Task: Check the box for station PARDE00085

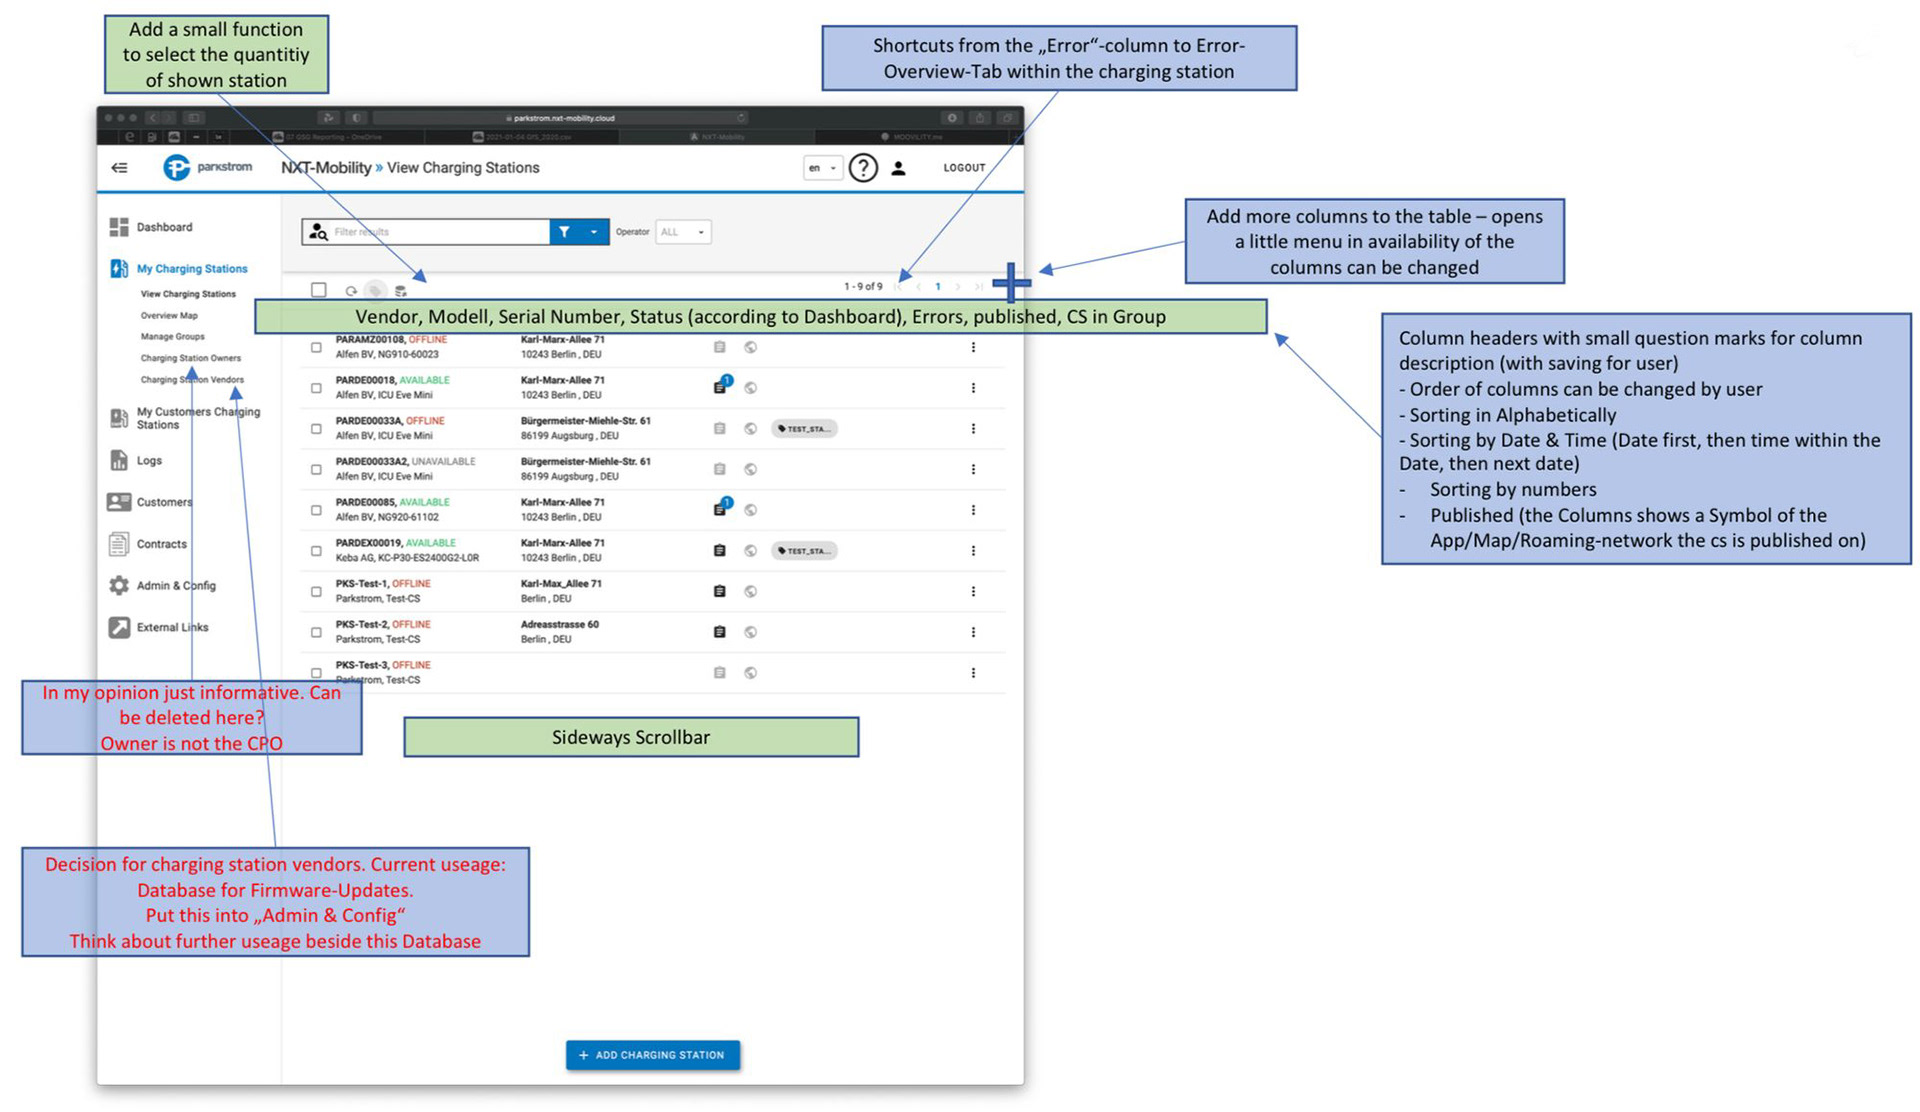Action: point(316,510)
